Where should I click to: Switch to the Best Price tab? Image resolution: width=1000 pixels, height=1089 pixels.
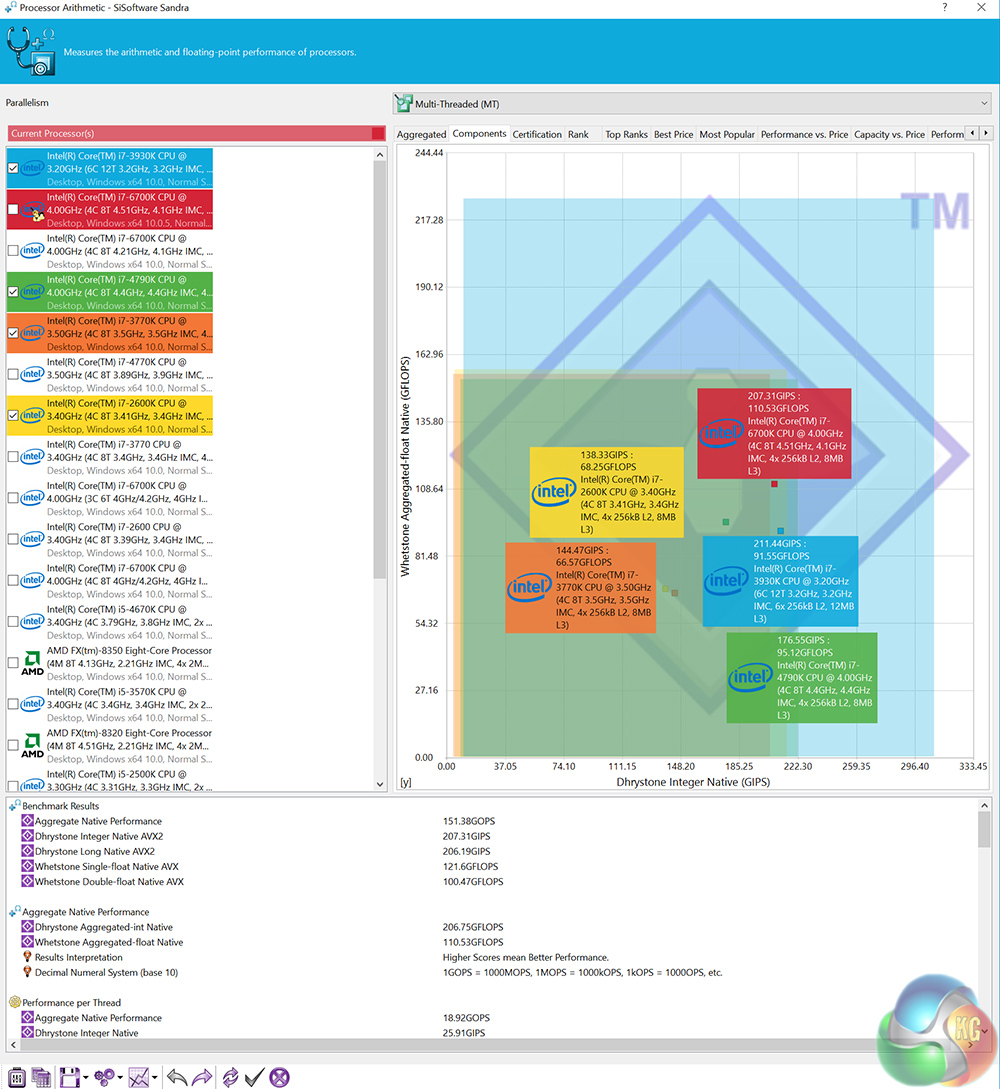[x=674, y=134]
